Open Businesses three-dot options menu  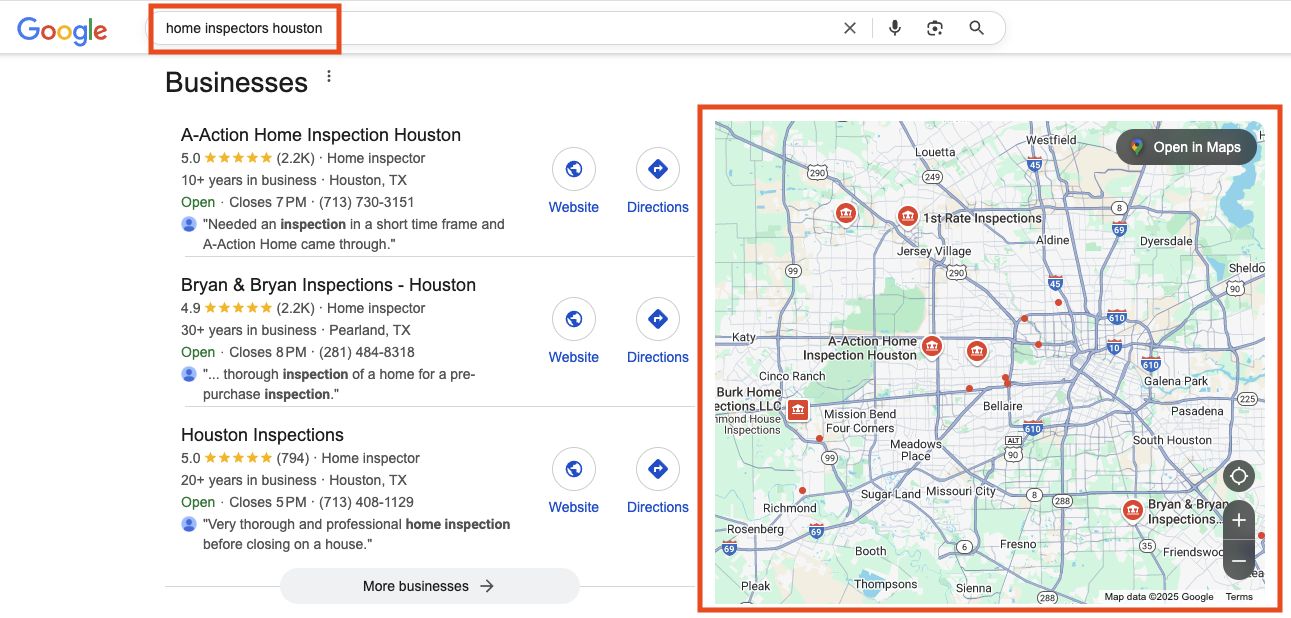[x=329, y=77]
